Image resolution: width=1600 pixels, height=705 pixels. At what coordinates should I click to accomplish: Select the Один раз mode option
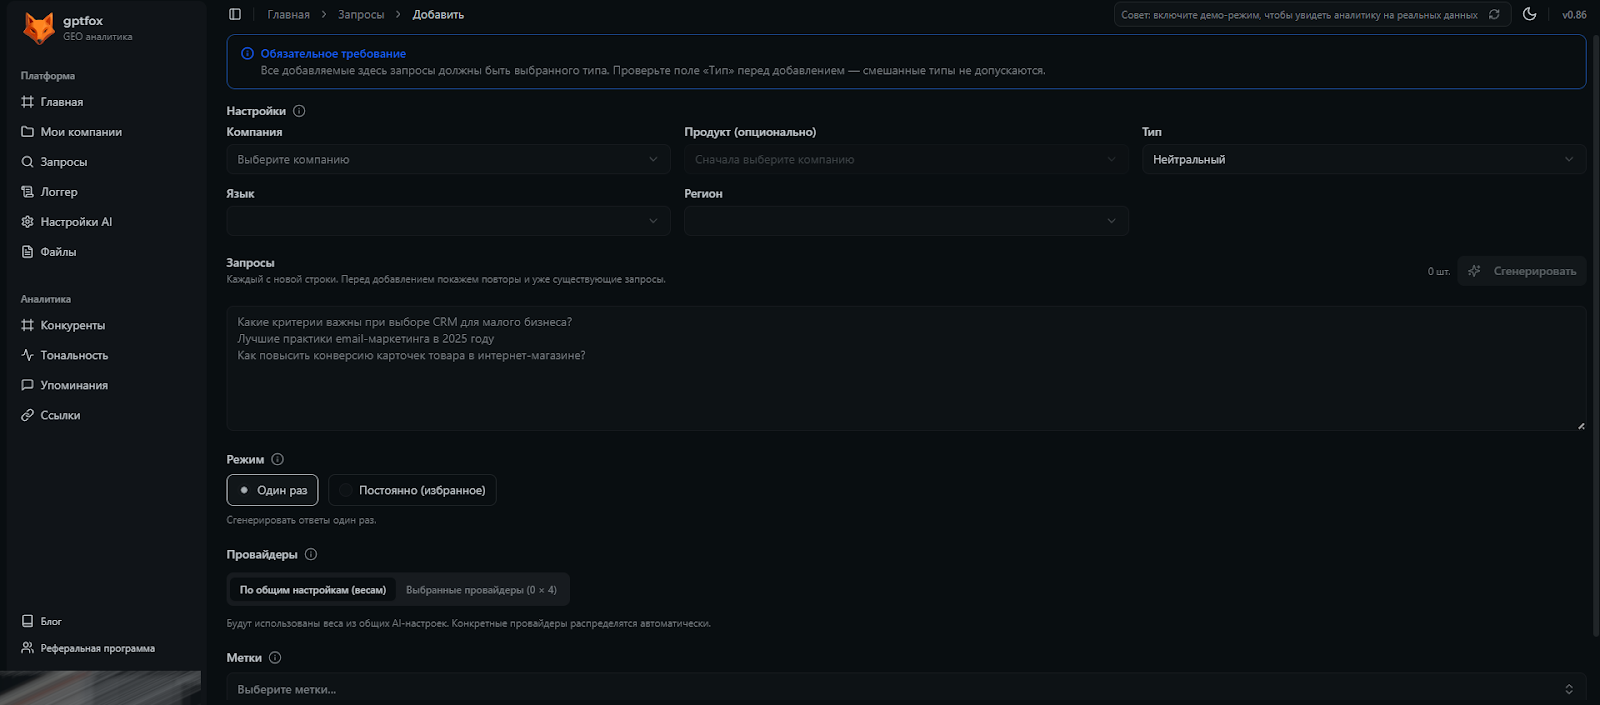(272, 490)
